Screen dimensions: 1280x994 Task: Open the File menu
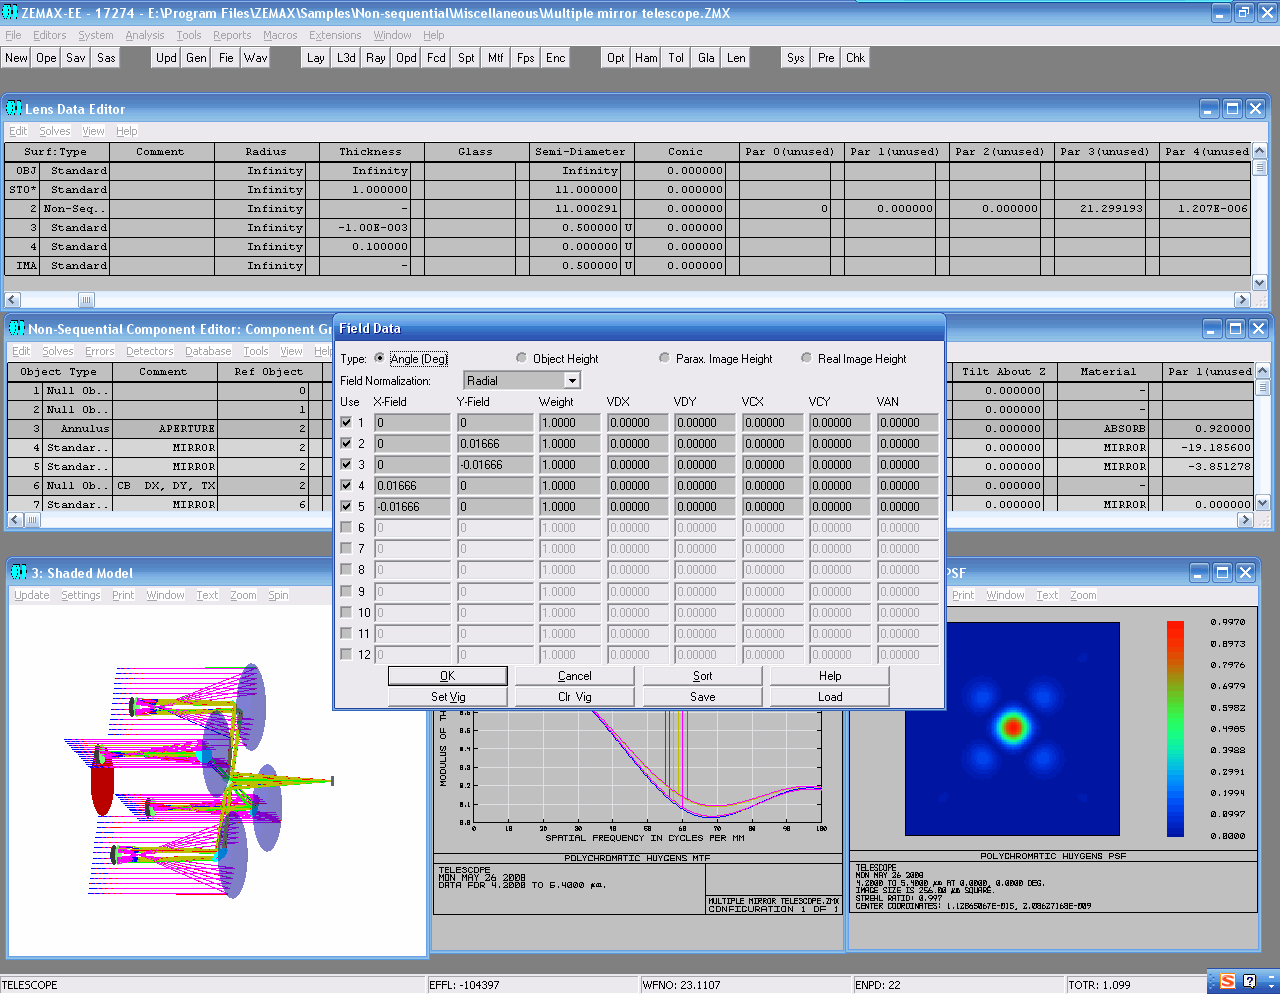coord(13,35)
